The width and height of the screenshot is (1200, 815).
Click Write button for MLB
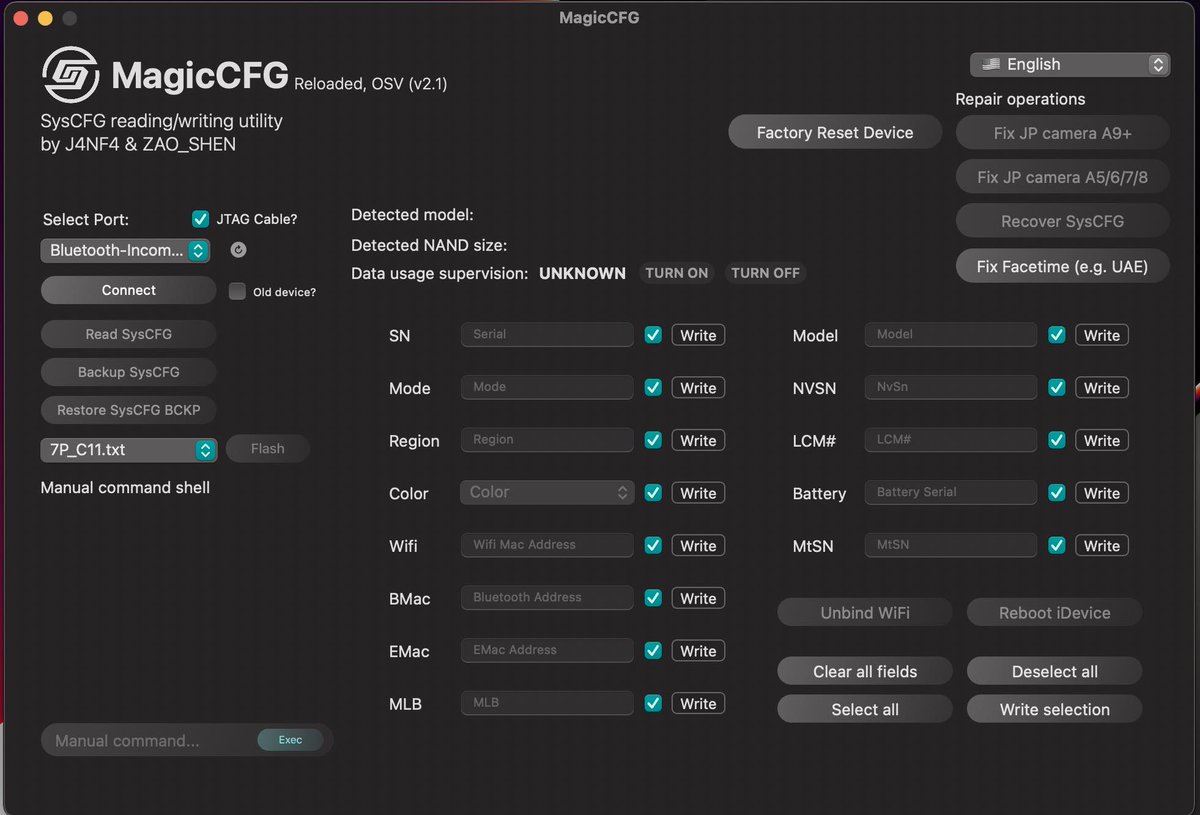click(x=698, y=703)
